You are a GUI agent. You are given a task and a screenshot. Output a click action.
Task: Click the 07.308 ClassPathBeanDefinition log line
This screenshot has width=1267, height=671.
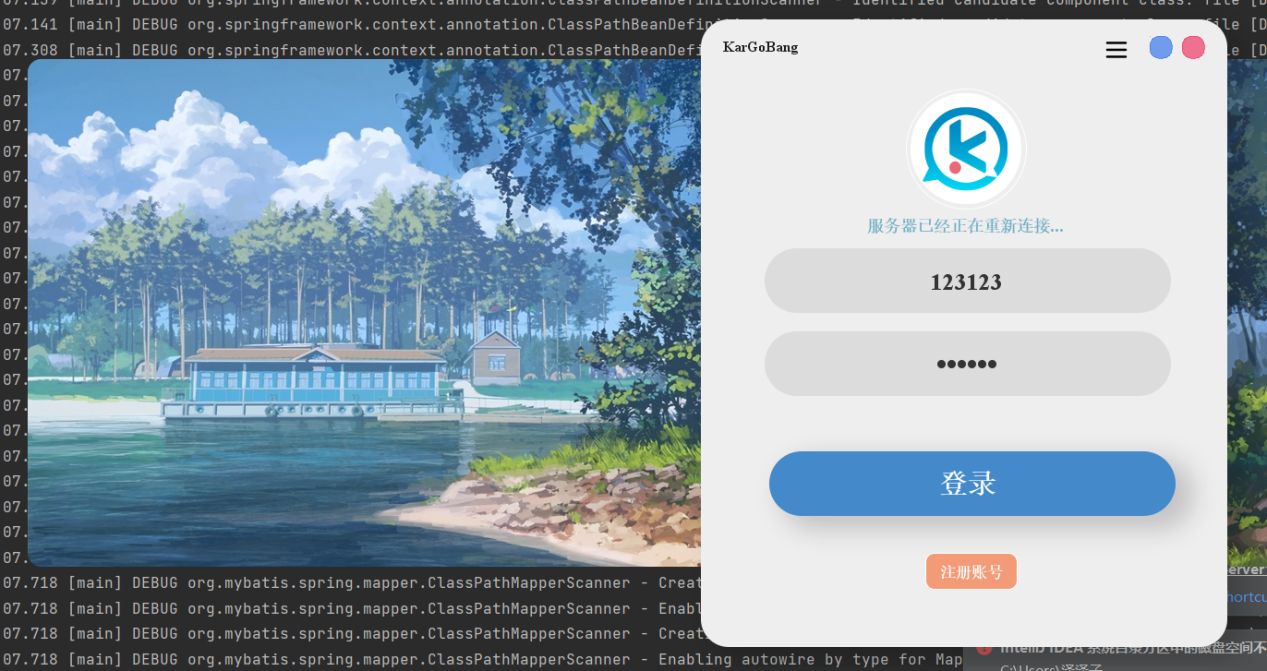[350, 50]
